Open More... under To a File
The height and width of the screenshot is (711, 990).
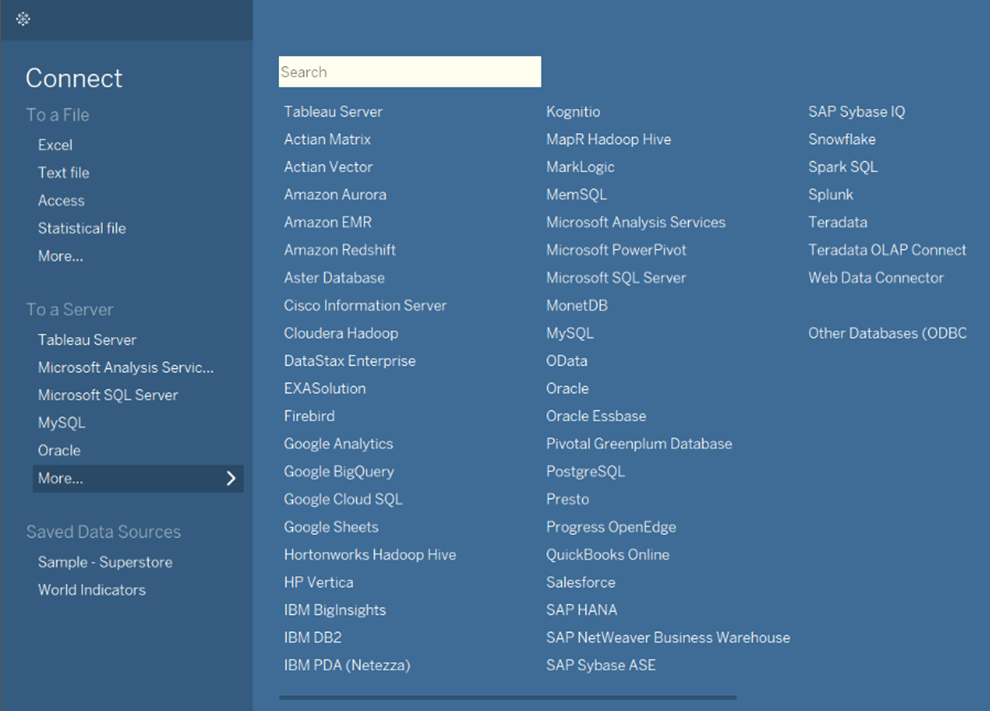[61, 256]
